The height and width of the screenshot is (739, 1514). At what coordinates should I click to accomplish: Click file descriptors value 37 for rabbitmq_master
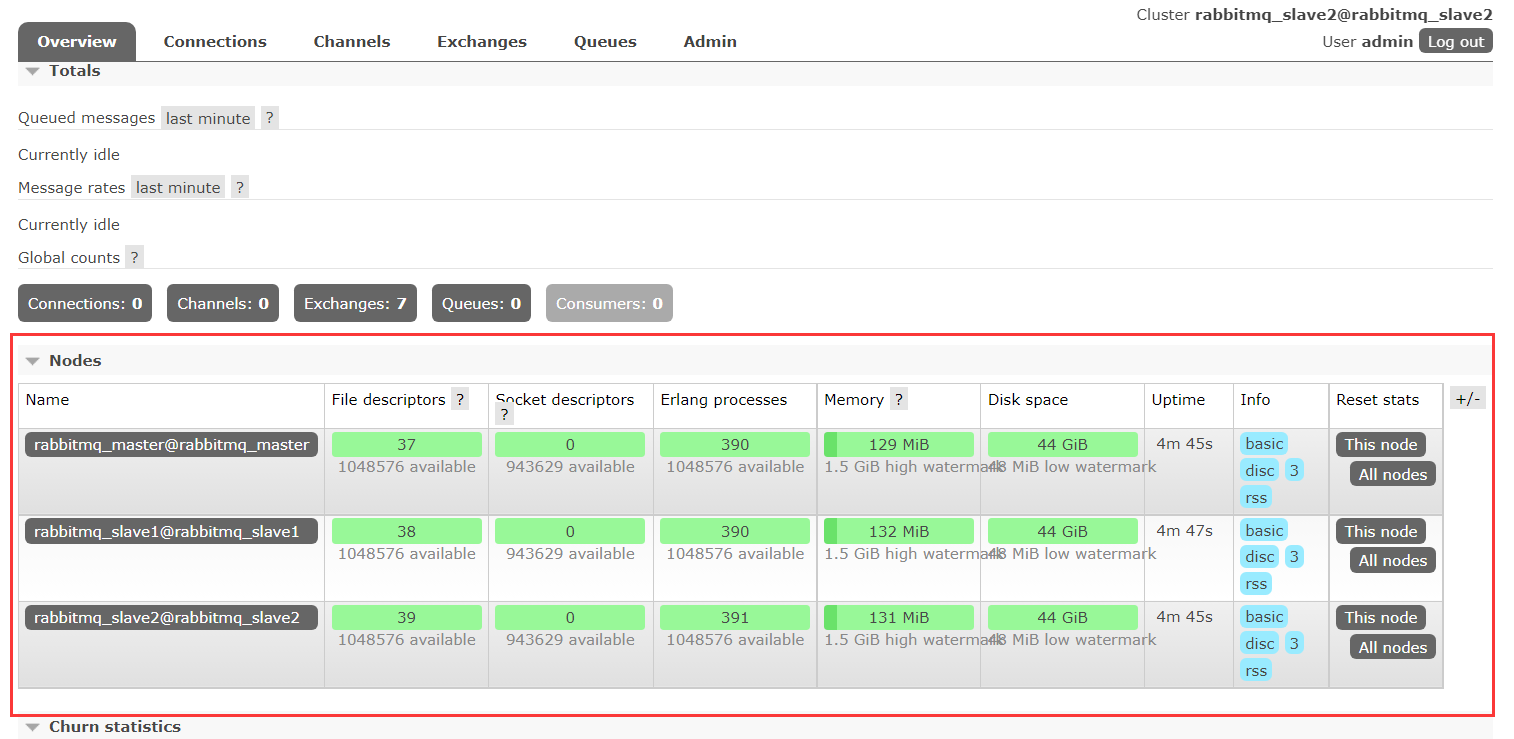(407, 445)
